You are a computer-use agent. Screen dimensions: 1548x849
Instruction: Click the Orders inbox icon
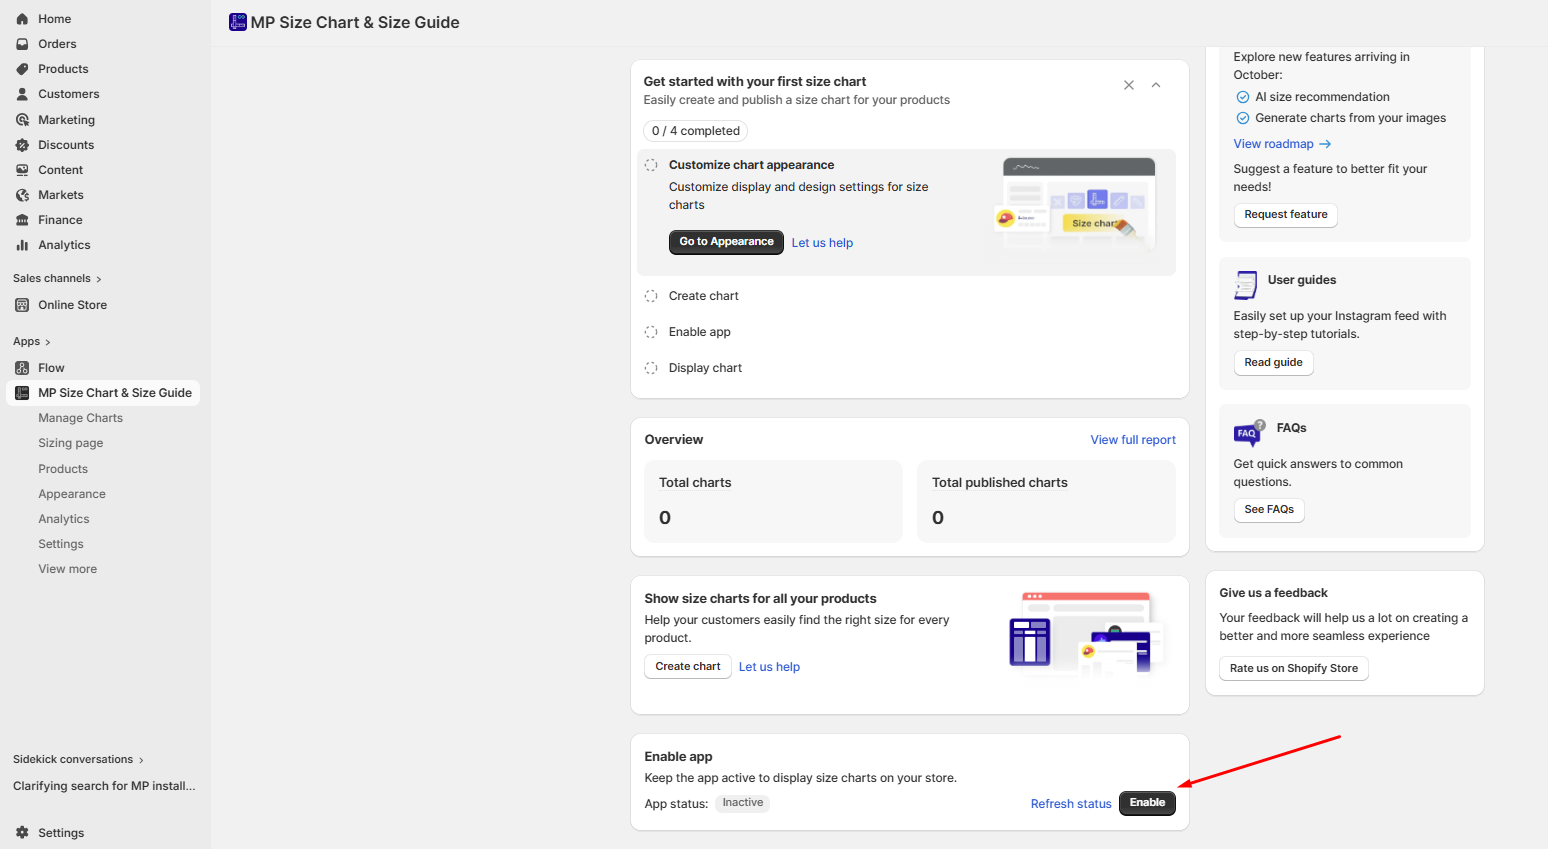[22, 44]
